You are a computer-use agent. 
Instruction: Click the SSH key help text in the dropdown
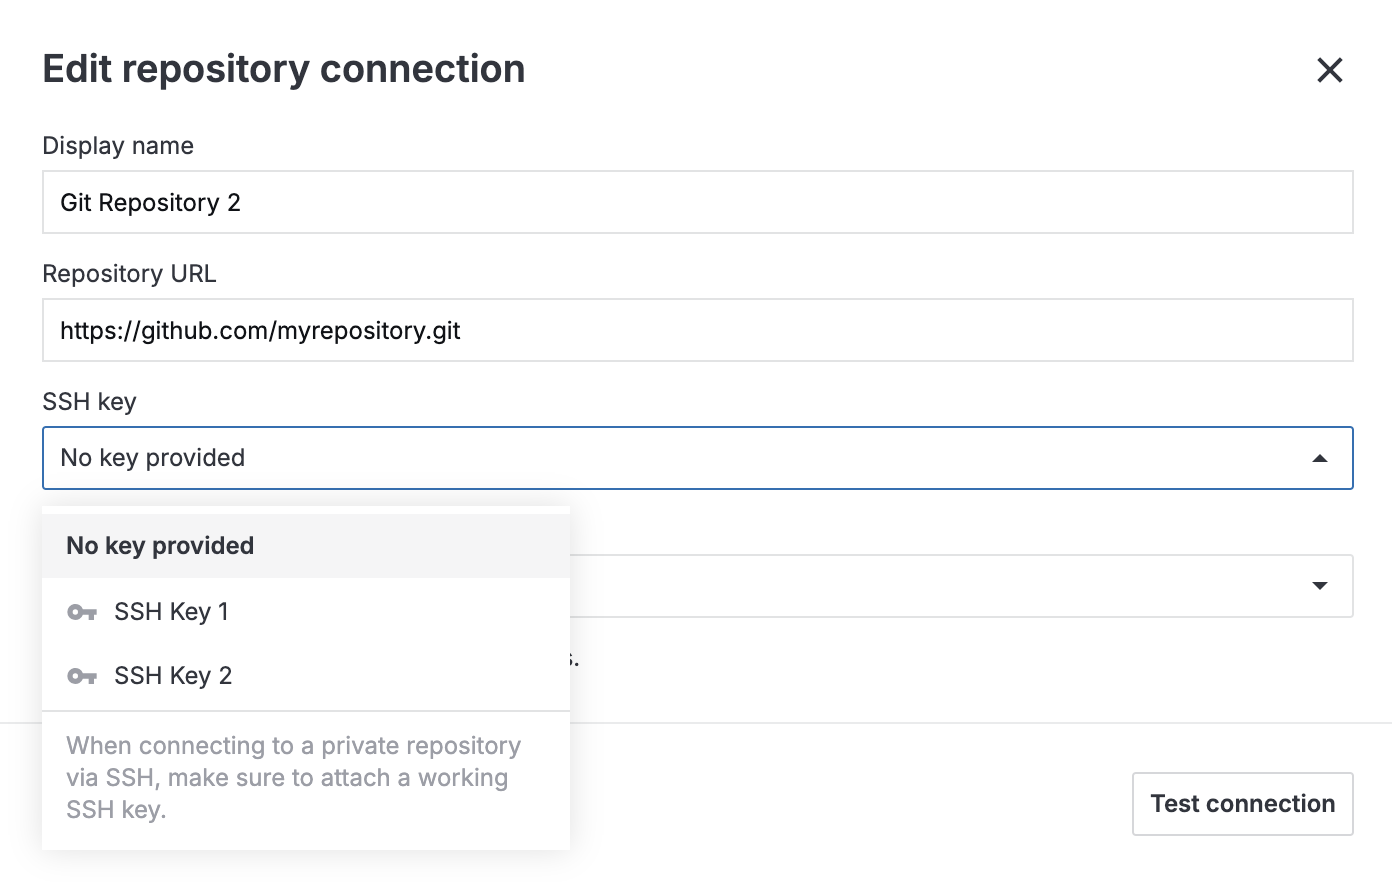point(292,777)
